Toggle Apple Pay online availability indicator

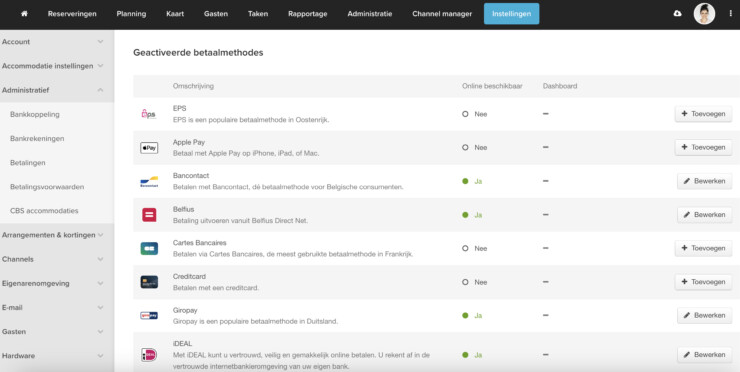[x=465, y=148]
